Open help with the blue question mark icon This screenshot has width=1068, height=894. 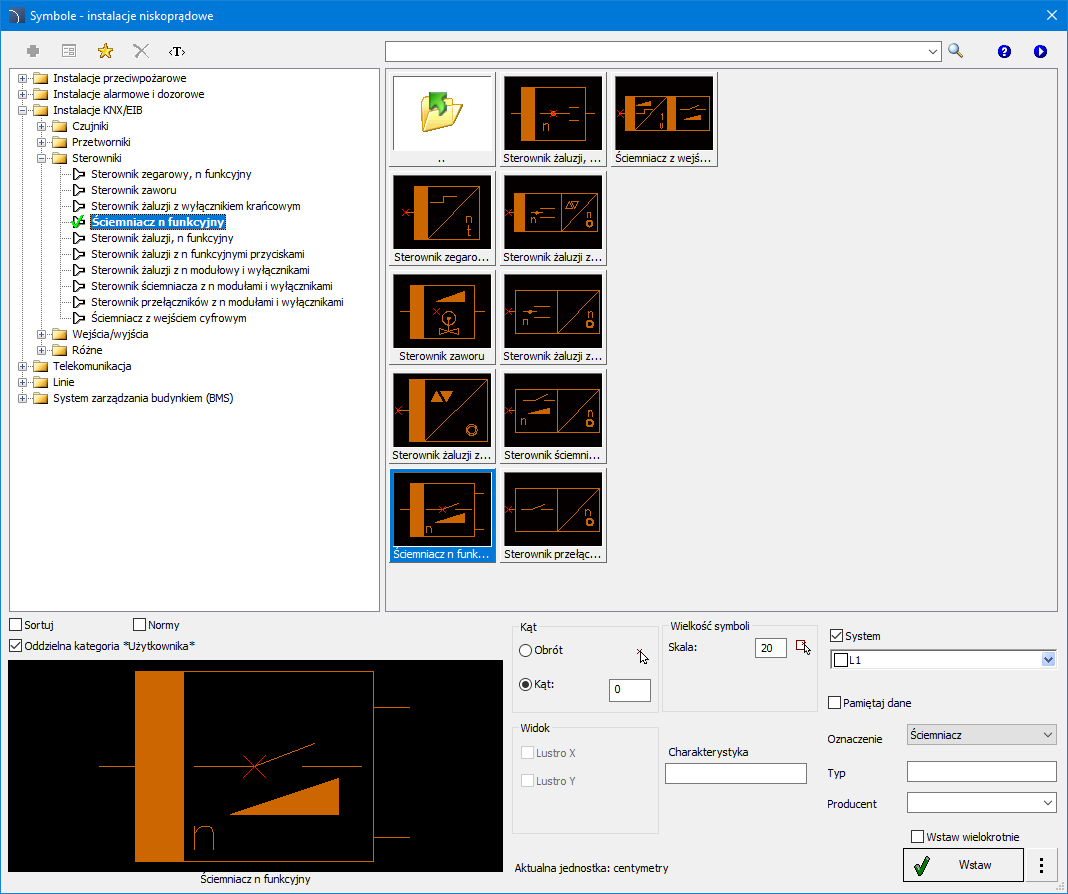1004,51
